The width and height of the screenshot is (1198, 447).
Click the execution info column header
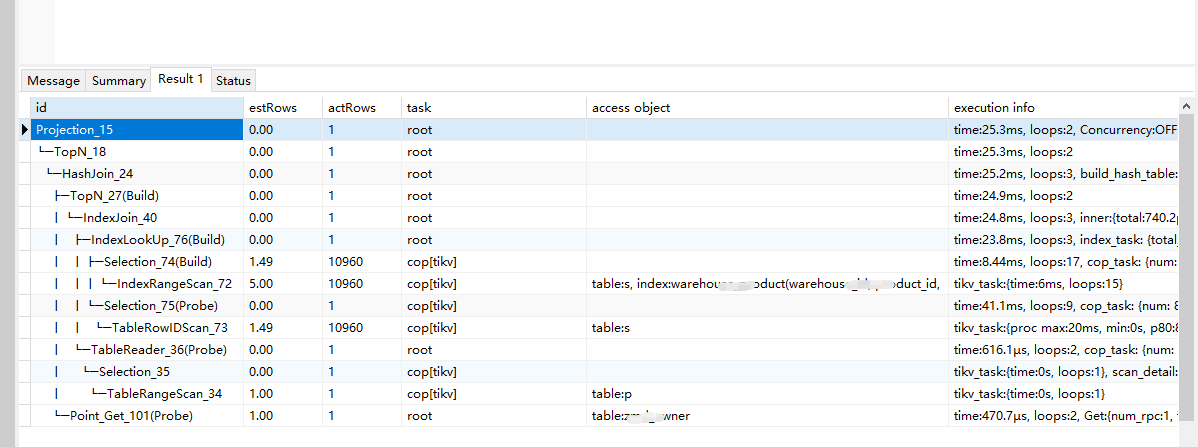1062,107
